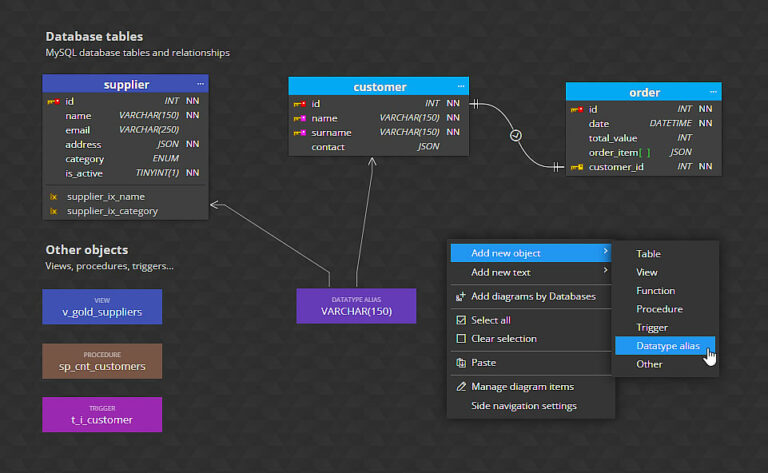
Task: Open the supplier table options ellipsis
Action: click(x=200, y=84)
